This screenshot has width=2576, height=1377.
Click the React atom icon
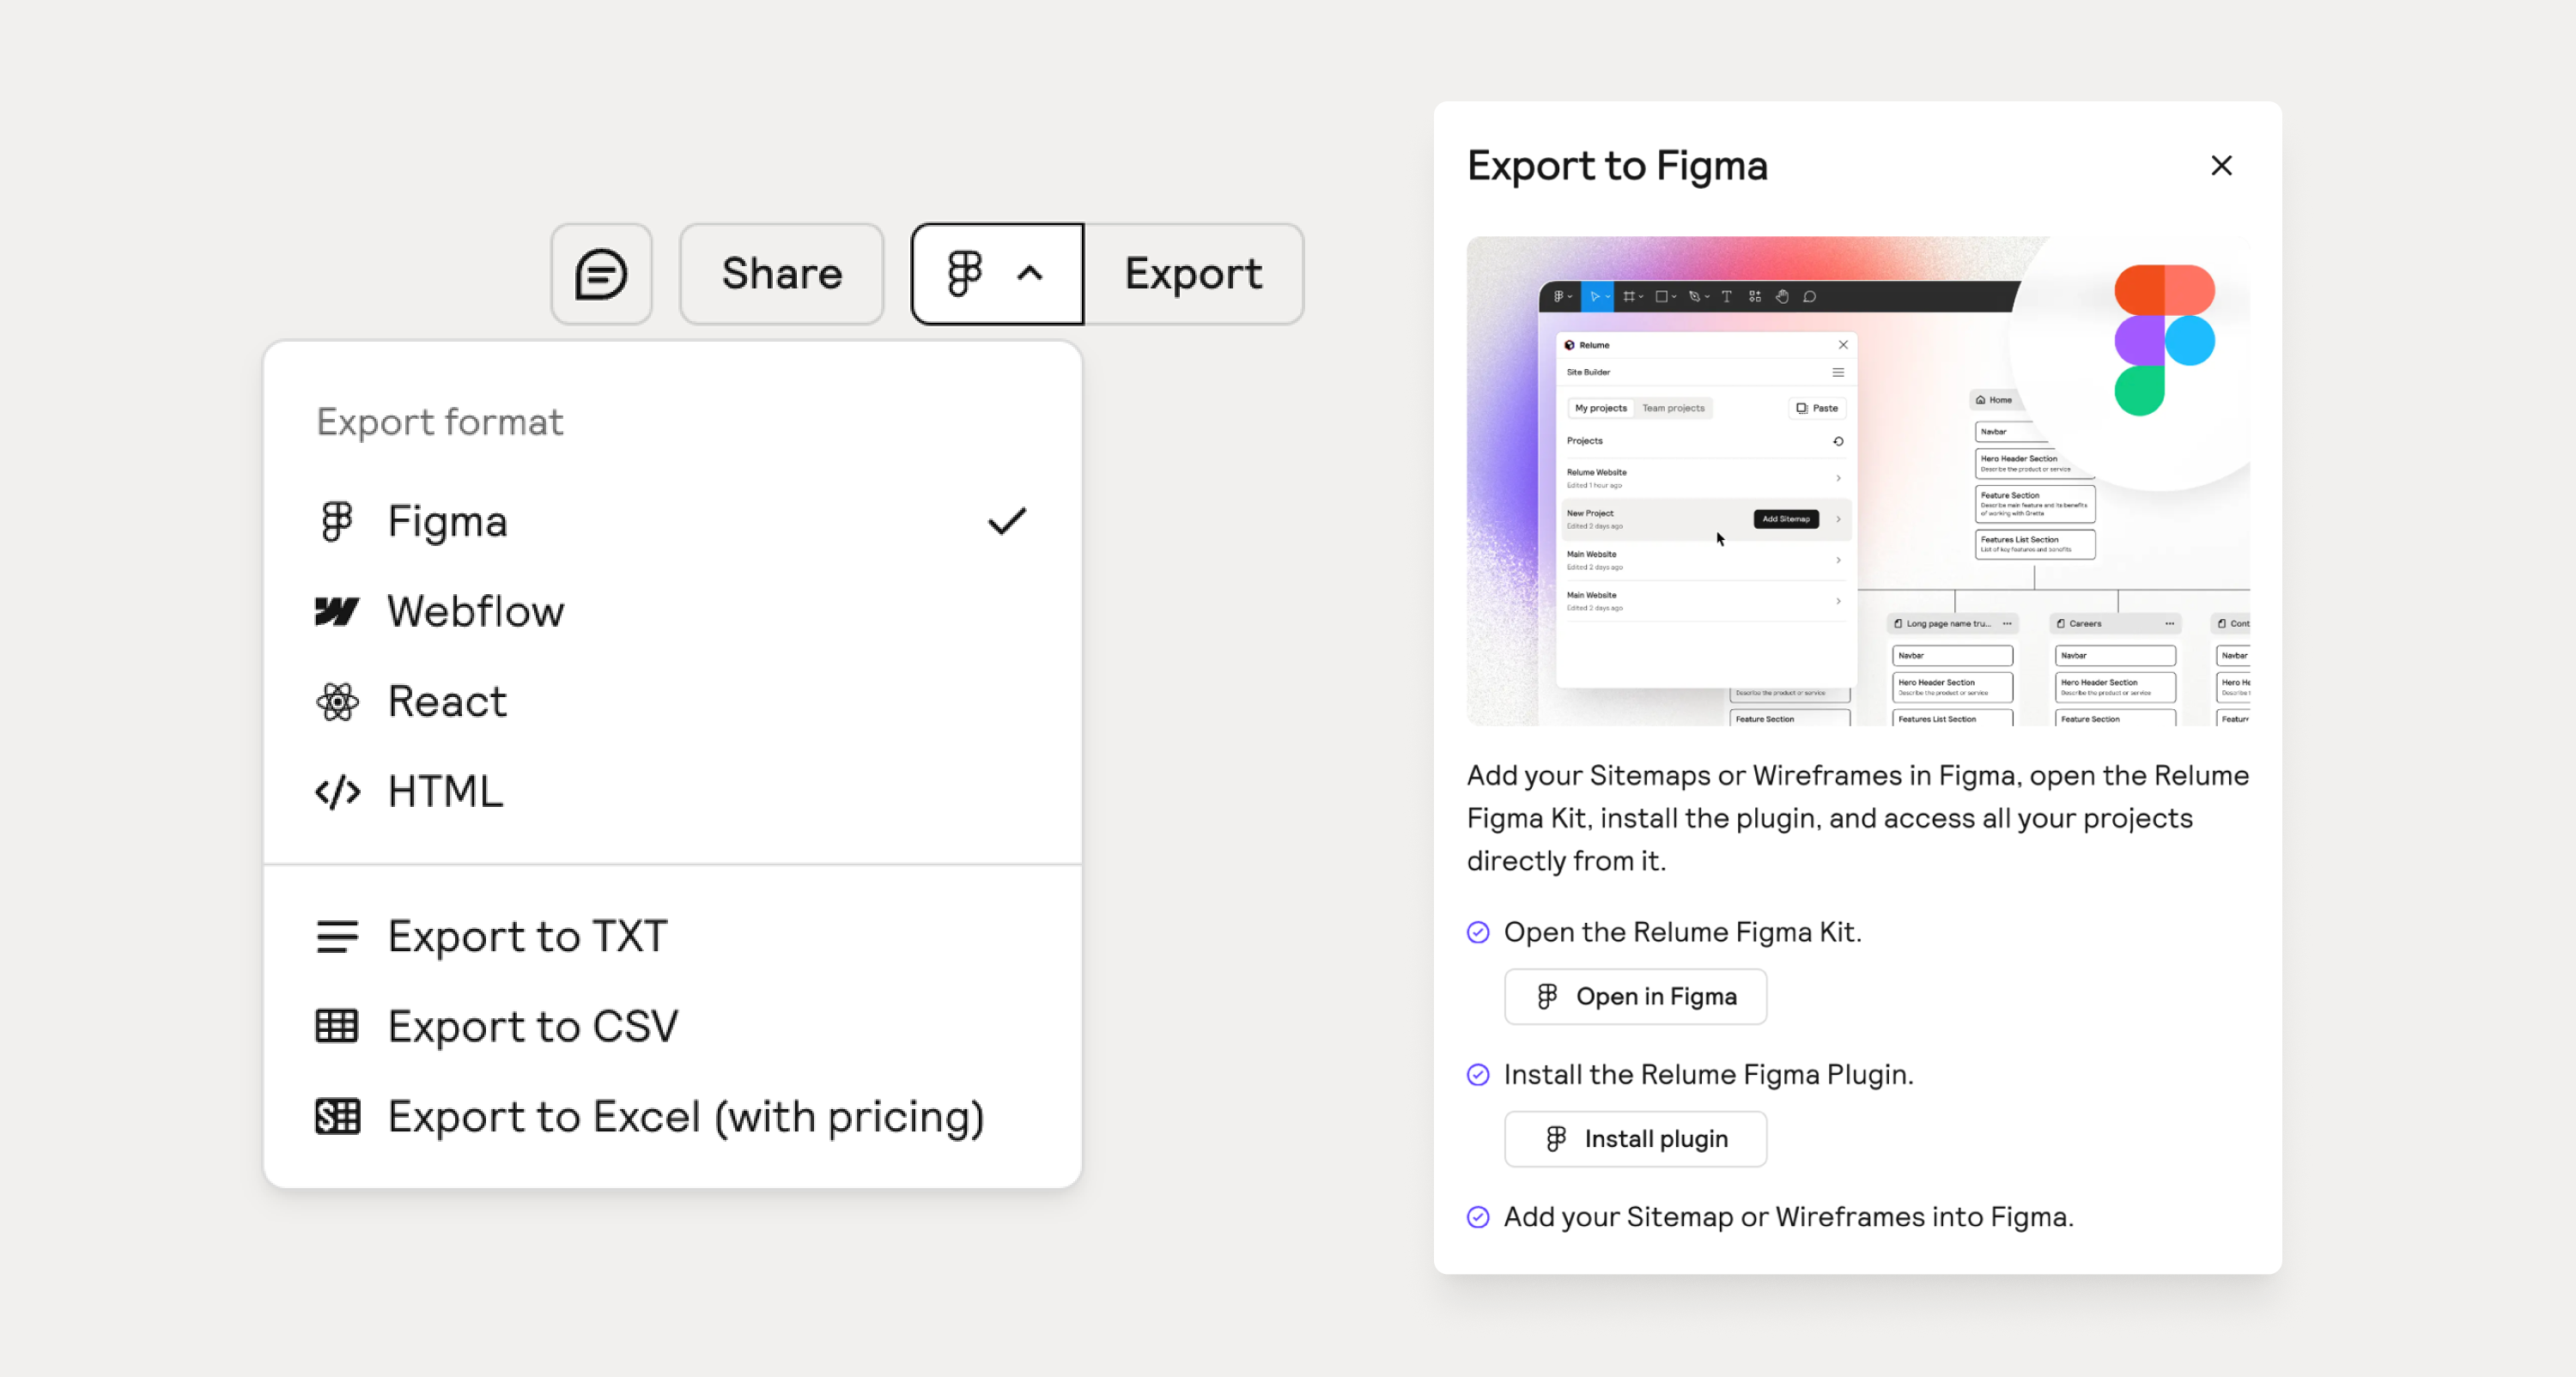point(337,702)
